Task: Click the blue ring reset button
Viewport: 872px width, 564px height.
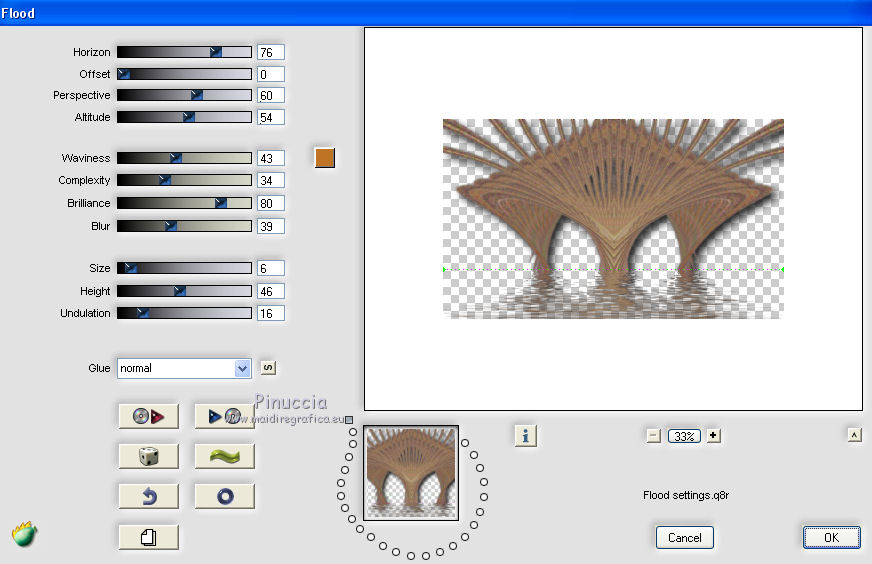Action: tap(224, 496)
